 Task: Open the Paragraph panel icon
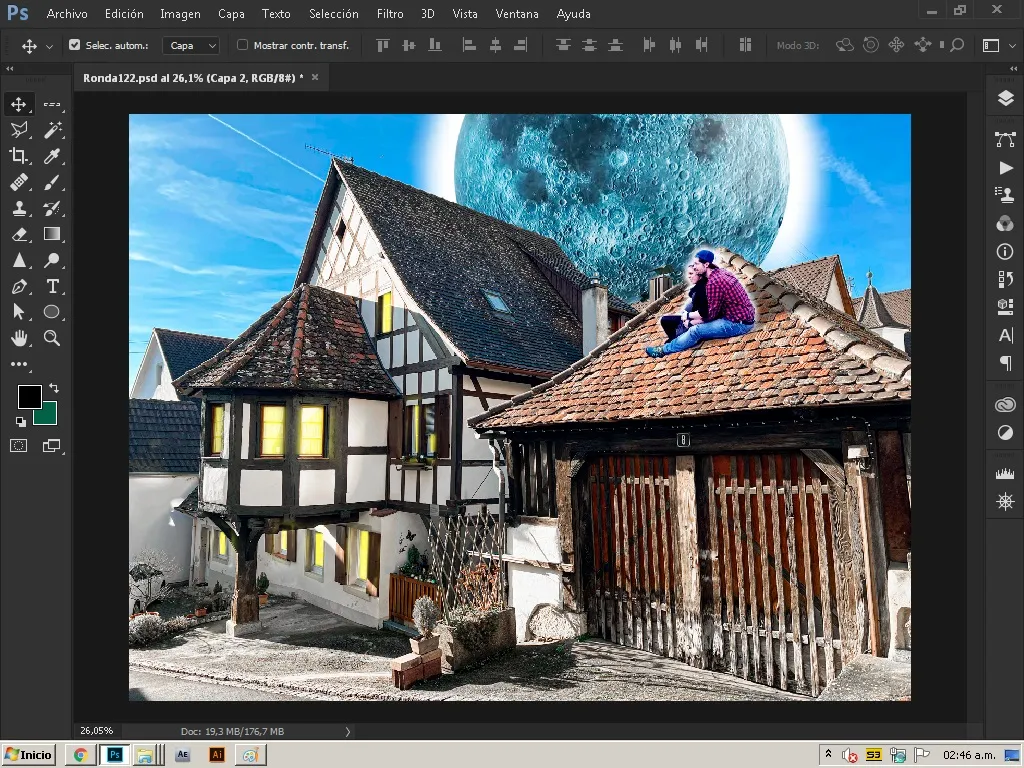(x=1005, y=362)
